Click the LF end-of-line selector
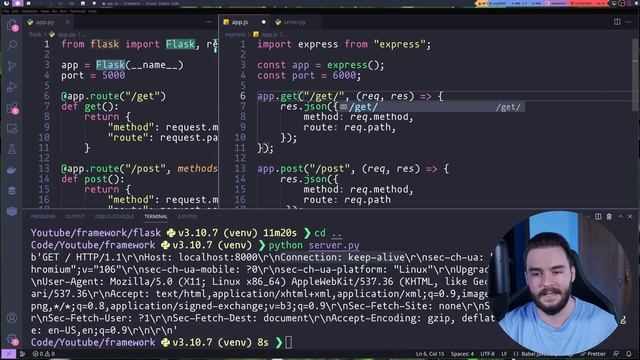This screenshot has height=360, width=640. [x=504, y=354]
